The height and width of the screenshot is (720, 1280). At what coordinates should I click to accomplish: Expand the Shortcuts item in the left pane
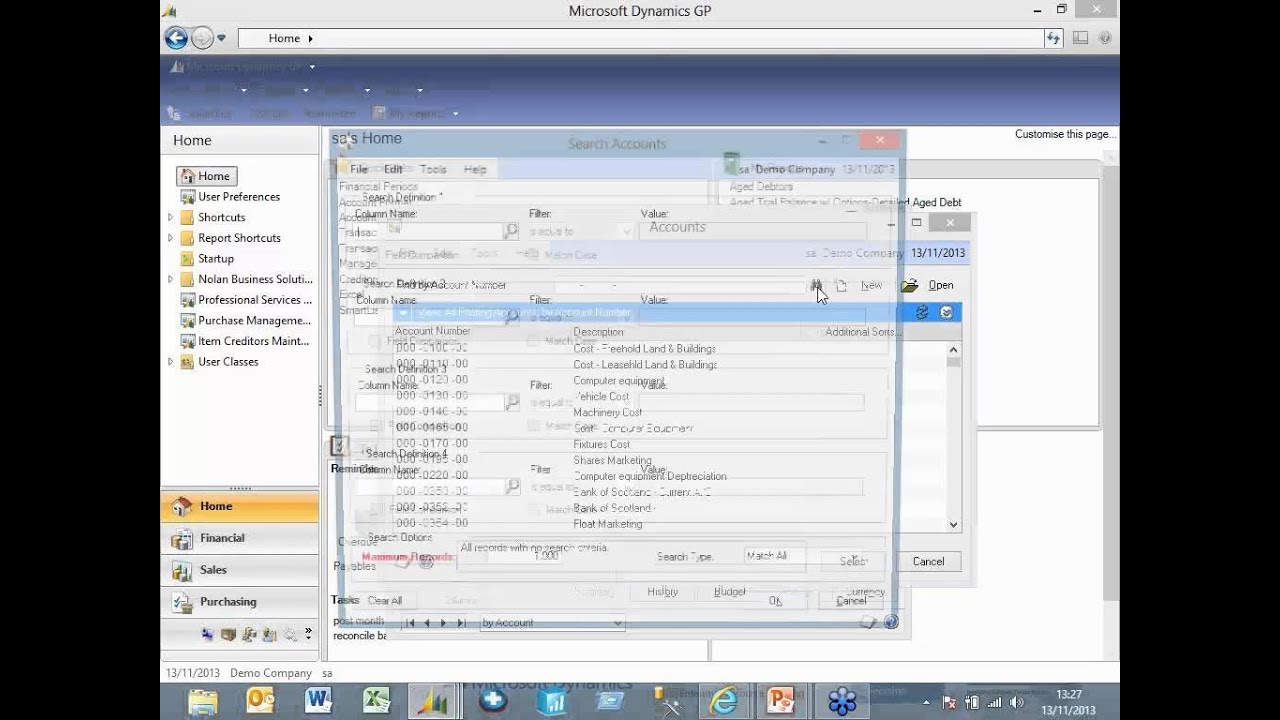pos(173,217)
